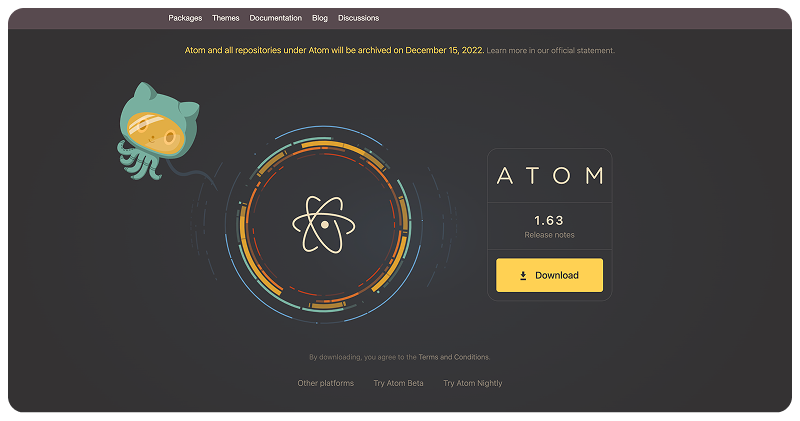Click the yellow Download button
This screenshot has height=421, width=800.
[549, 275]
